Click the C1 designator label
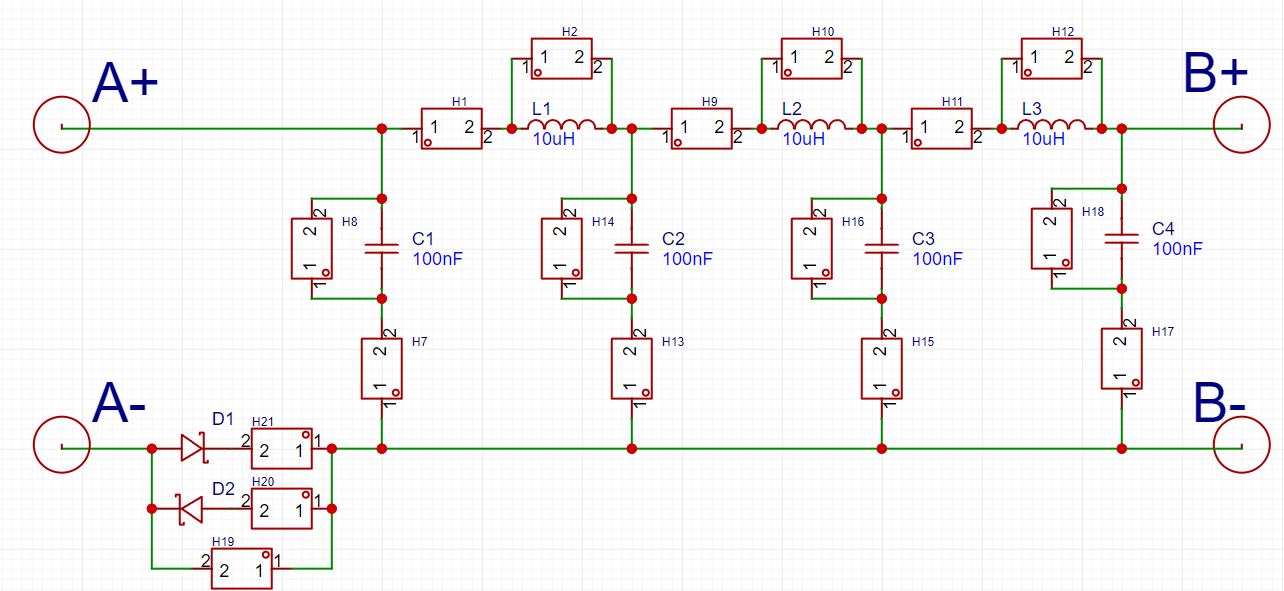This screenshot has width=1284, height=591. click(423, 240)
